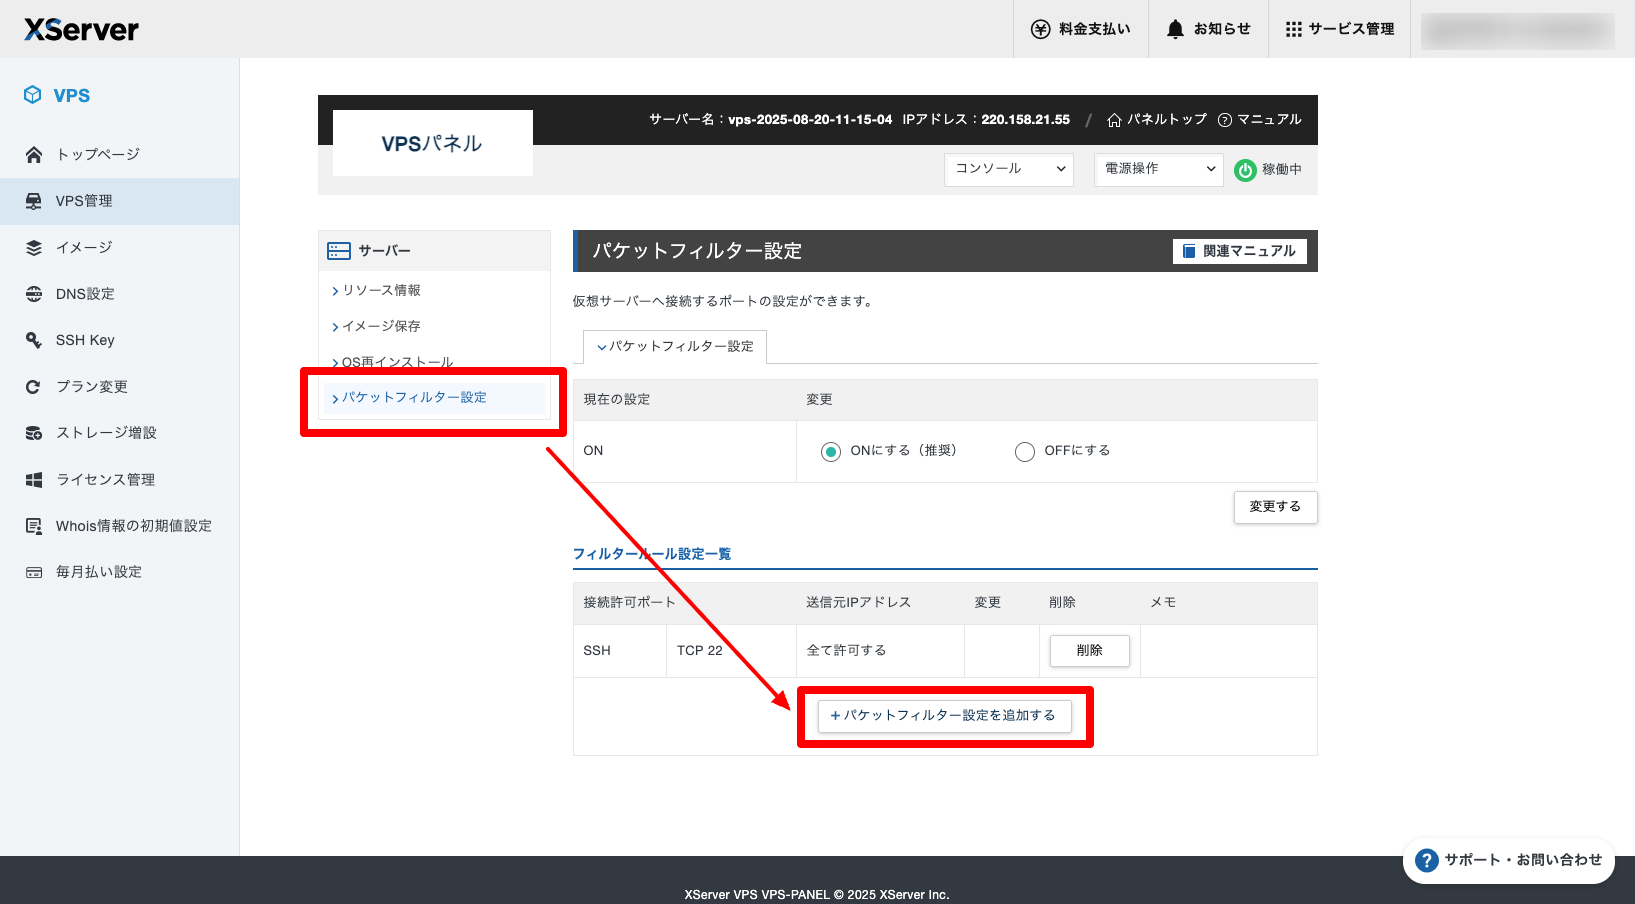Collapse the パケットフィルター設定 tab chevron
Screen dimensions: 1635x904
[x=602, y=347]
